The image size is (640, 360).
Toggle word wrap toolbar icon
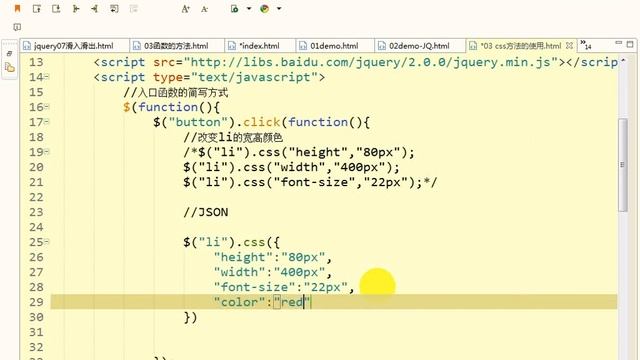114,9
